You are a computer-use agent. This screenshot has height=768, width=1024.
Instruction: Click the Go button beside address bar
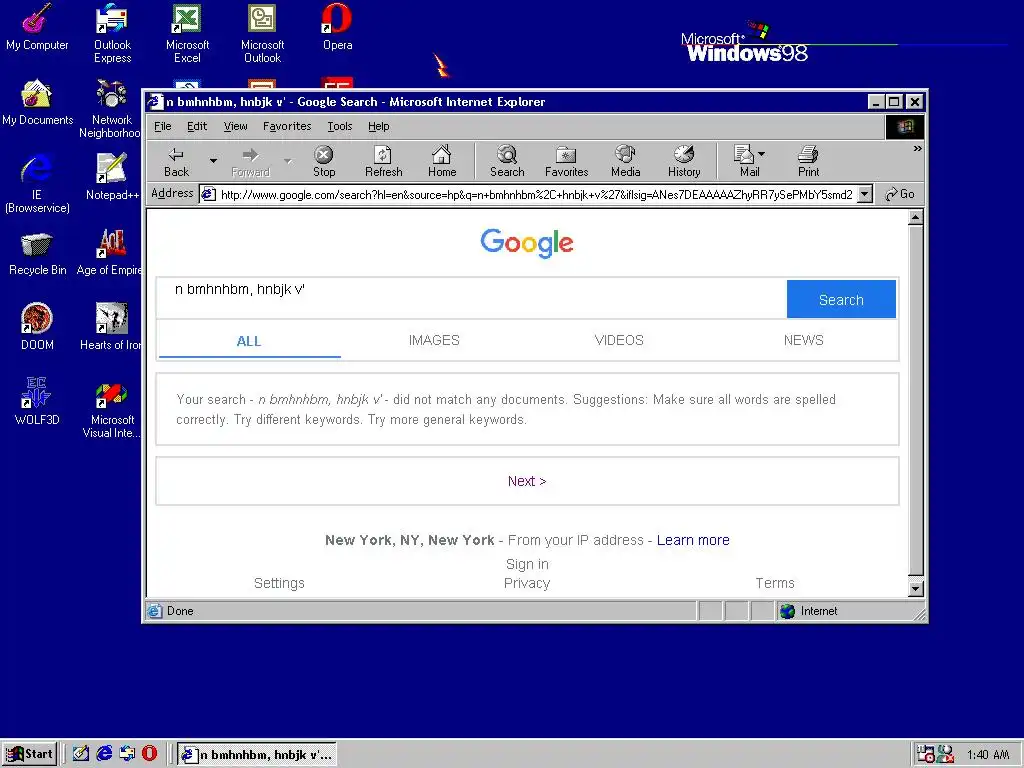(900, 194)
